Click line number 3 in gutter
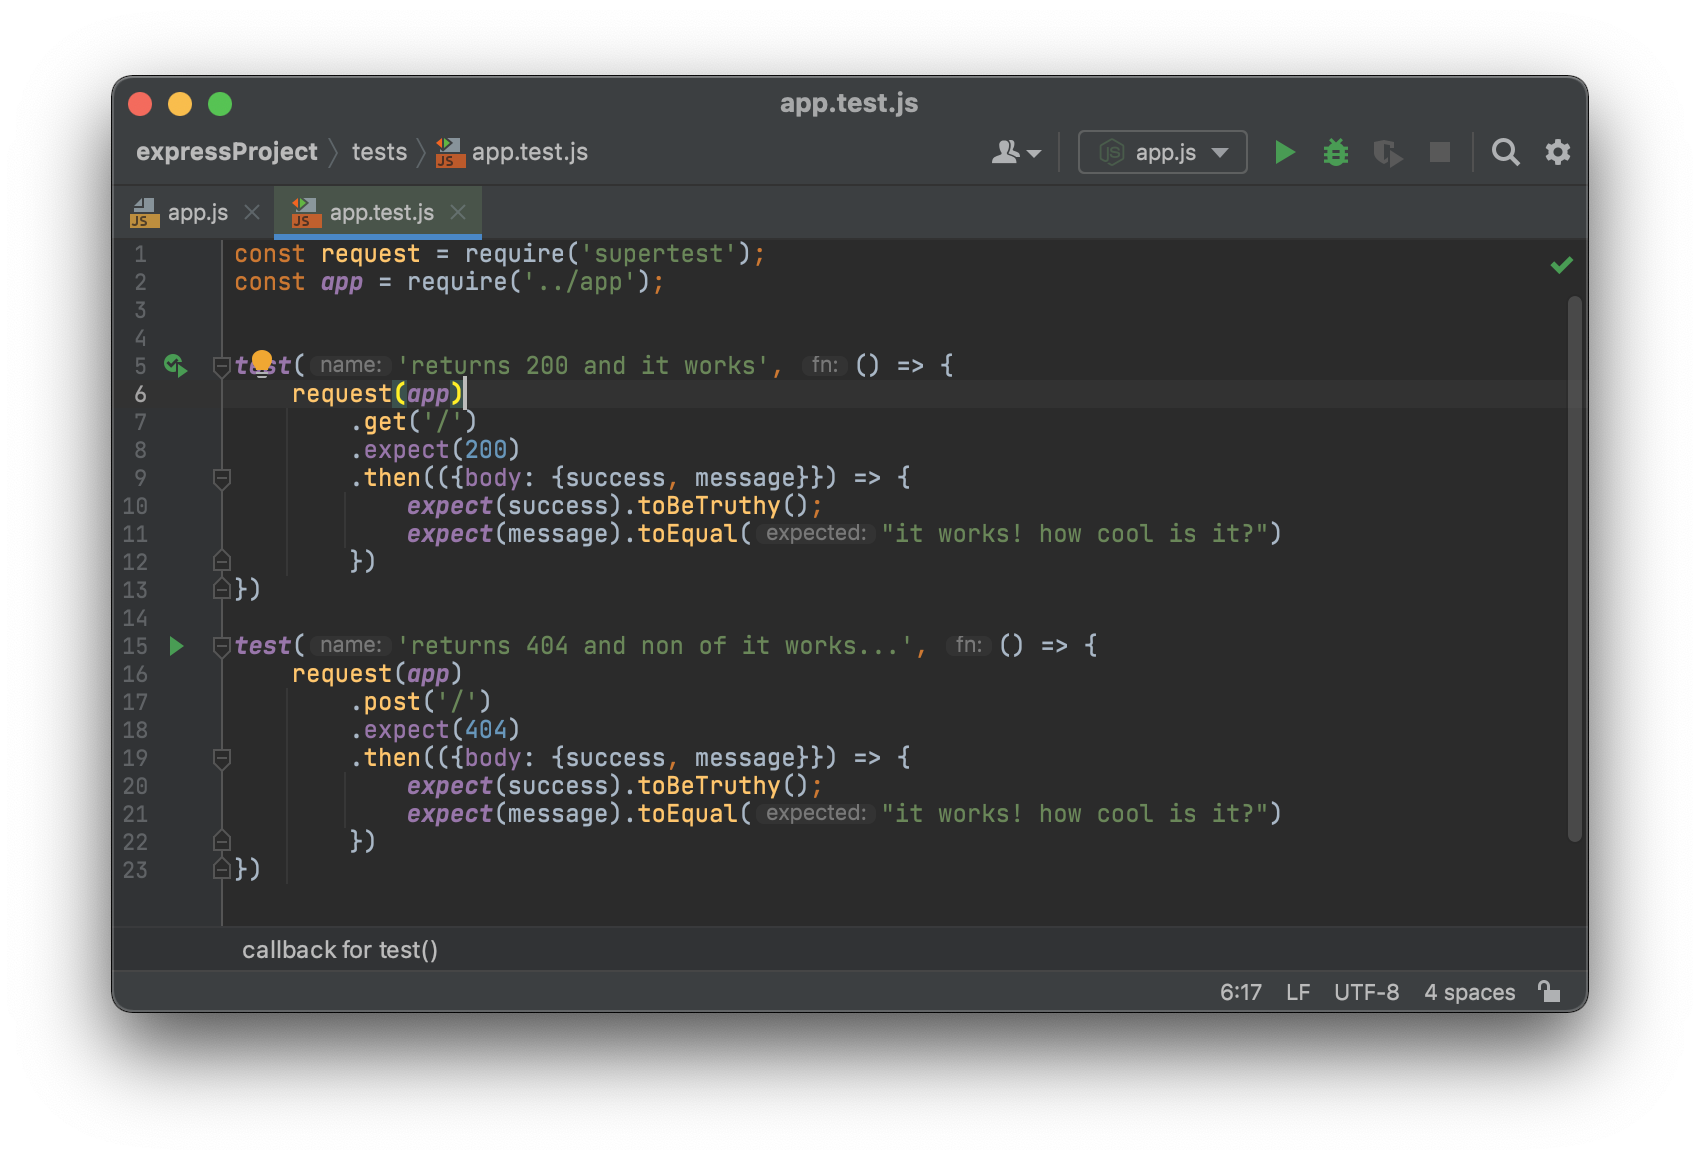Viewport: 1700px width, 1160px height. coord(140,310)
